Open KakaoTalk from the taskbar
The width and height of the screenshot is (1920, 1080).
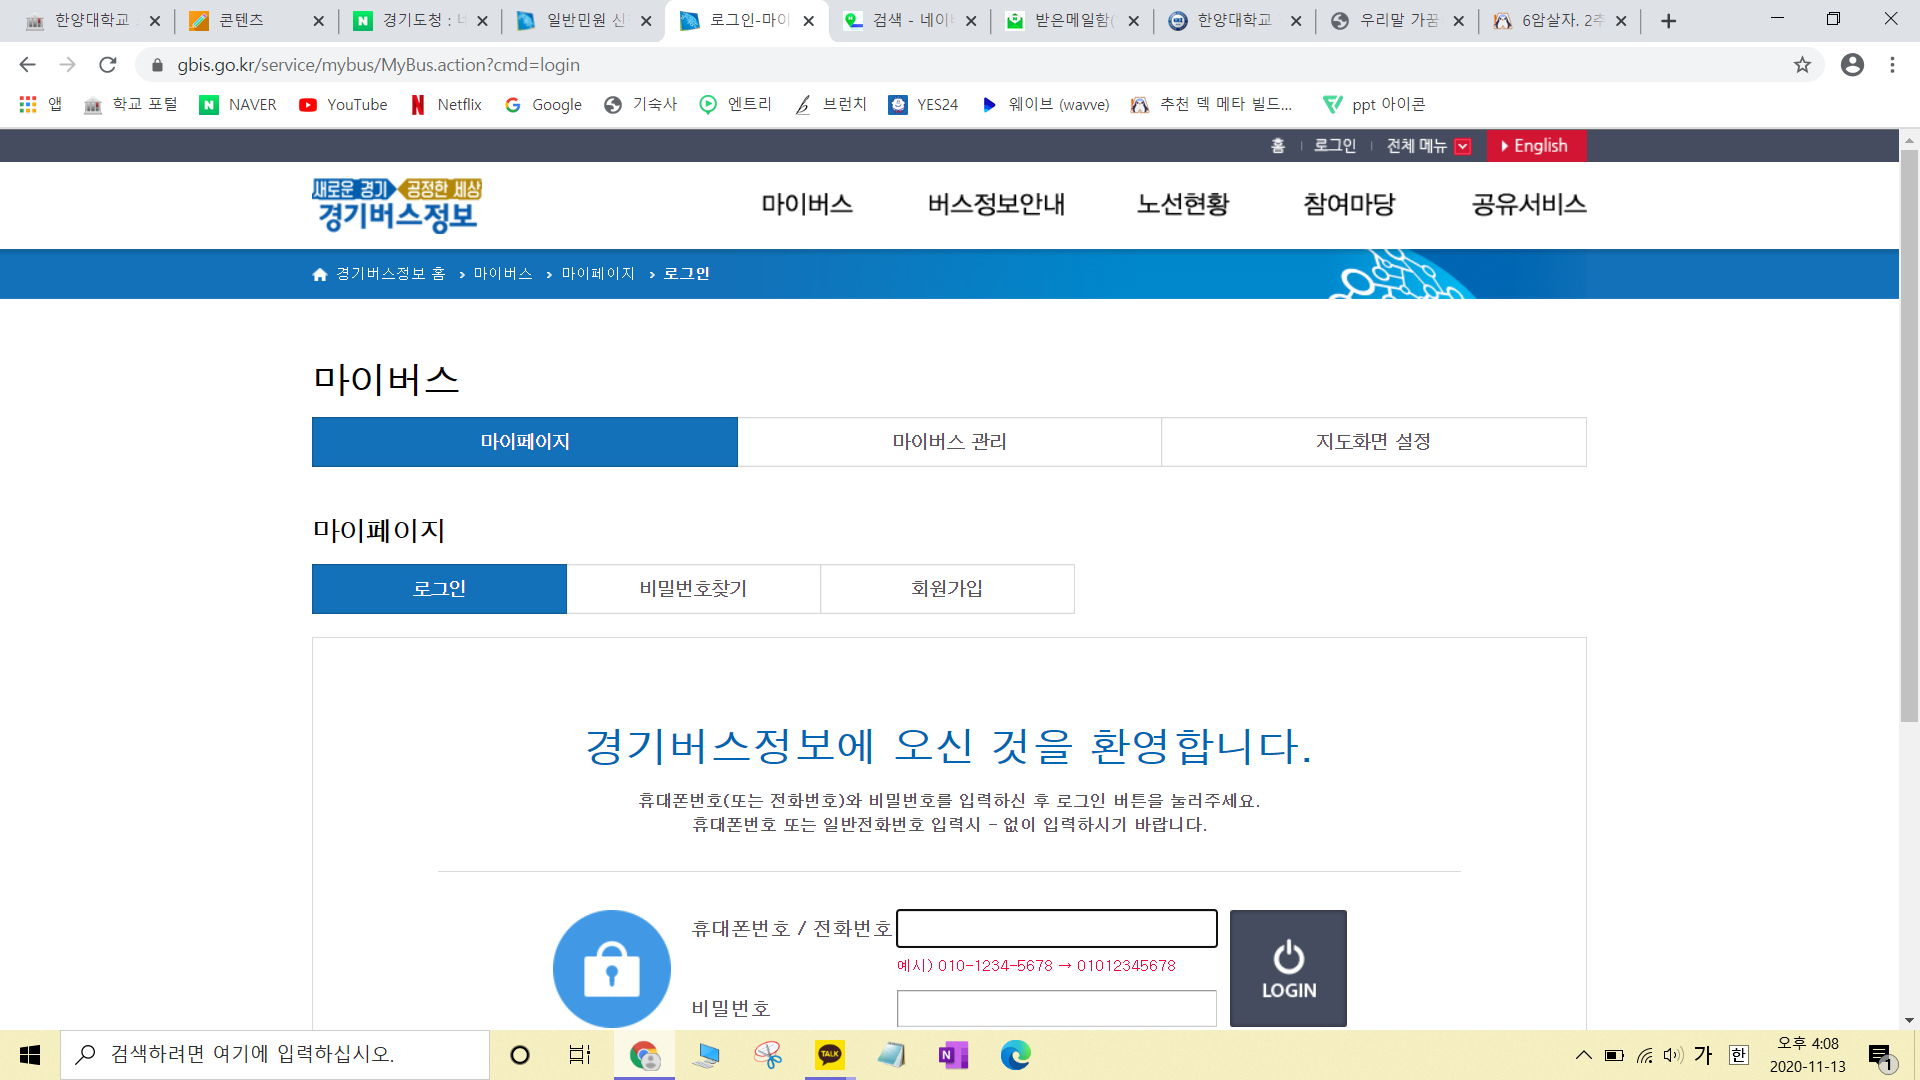[830, 1055]
